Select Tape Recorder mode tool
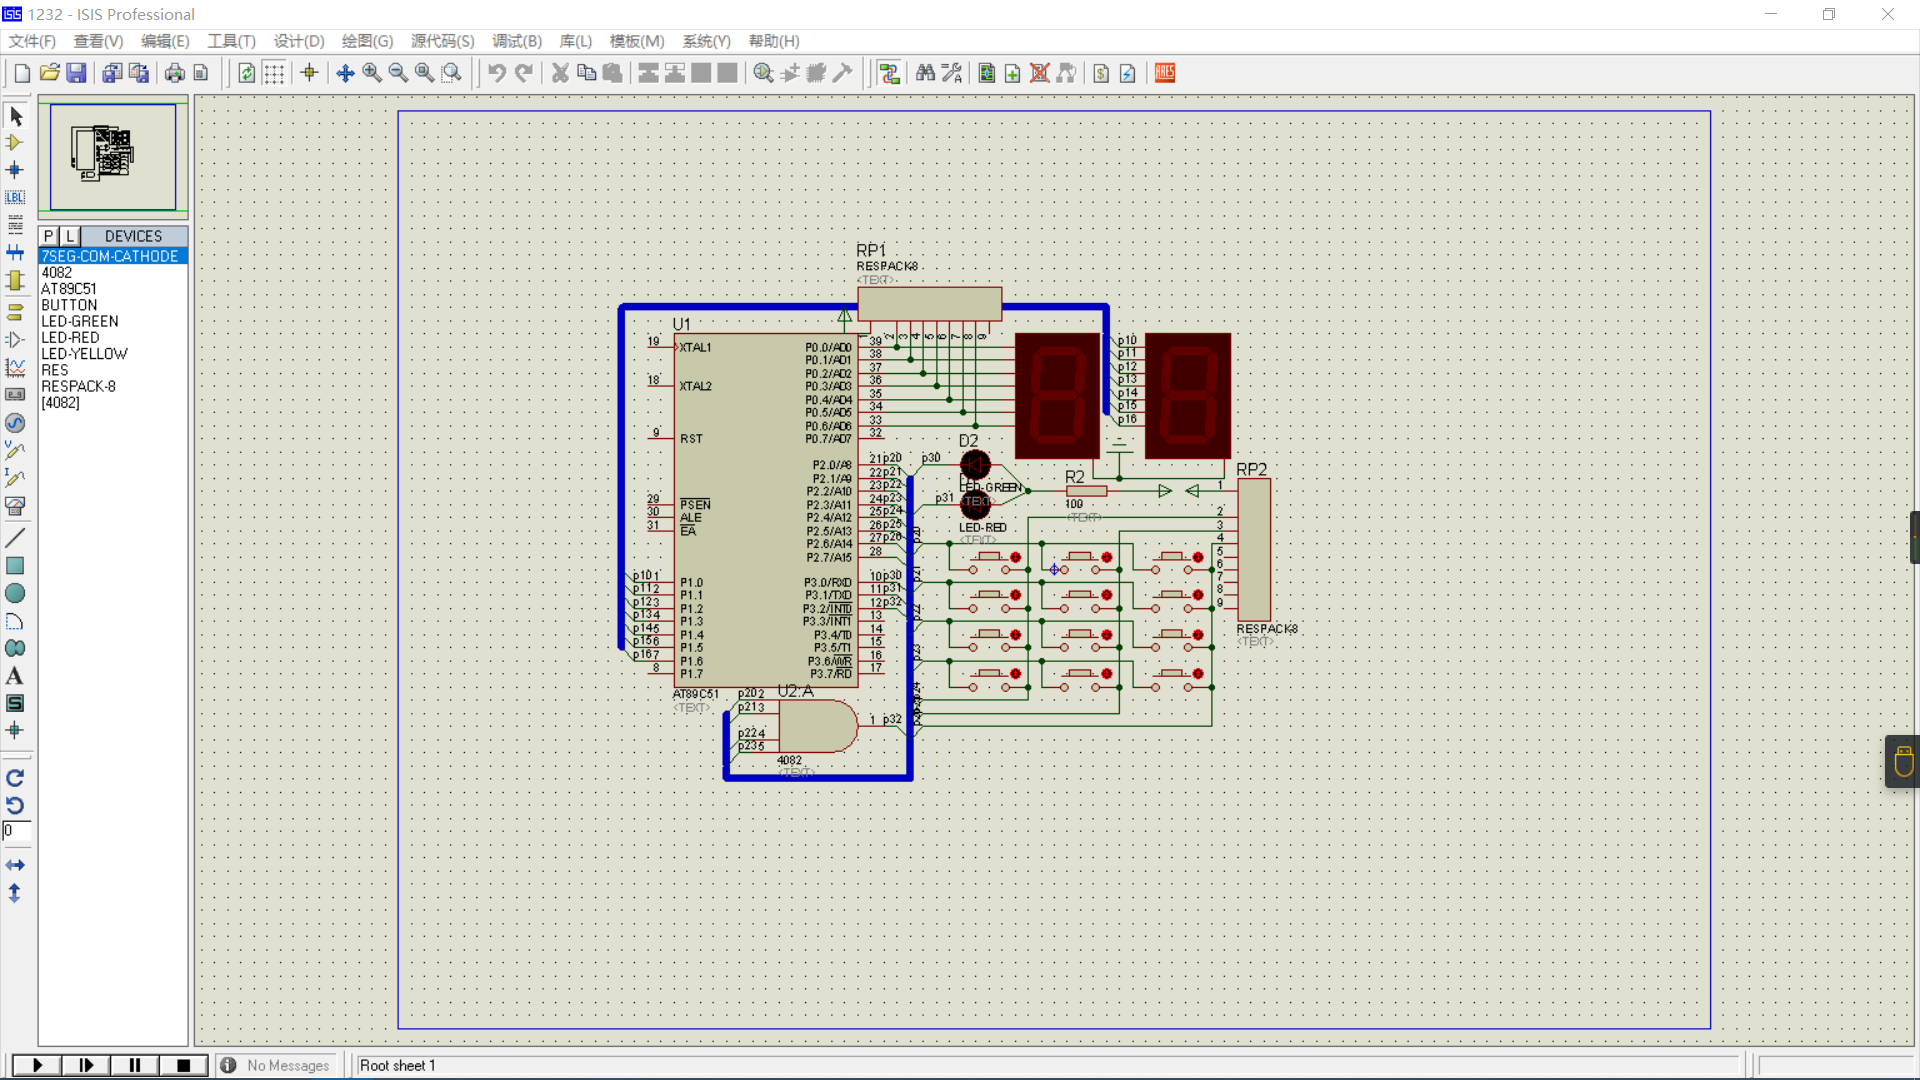The height and width of the screenshot is (1080, 1920). point(15,395)
